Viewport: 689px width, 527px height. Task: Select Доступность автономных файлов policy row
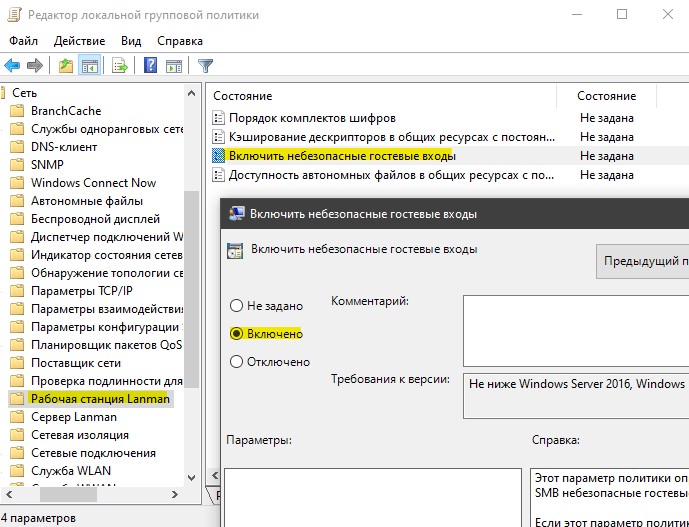tap(448, 175)
